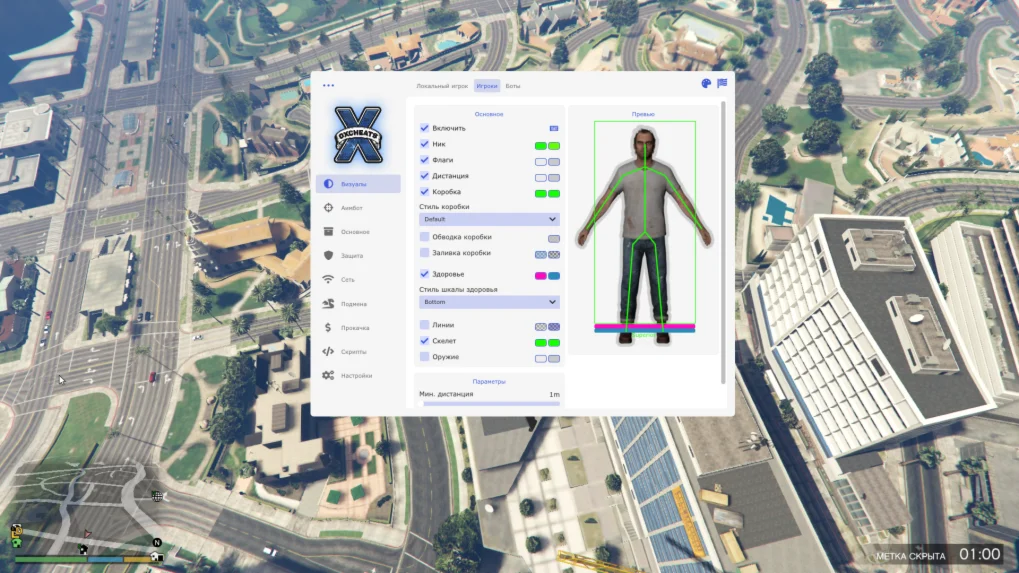Select Визуалы in the sidebar
This screenshot has height=573, width=1019.
[358, 184]
